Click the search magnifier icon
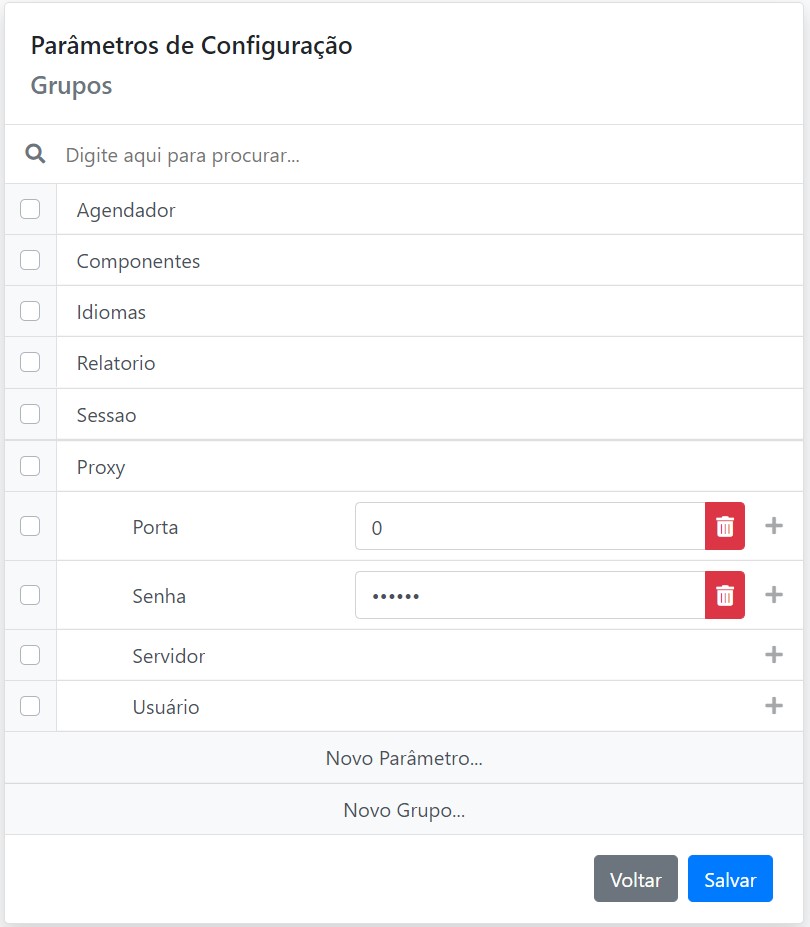Viewport: 810px width, 927px height. (x=35, y=154)
